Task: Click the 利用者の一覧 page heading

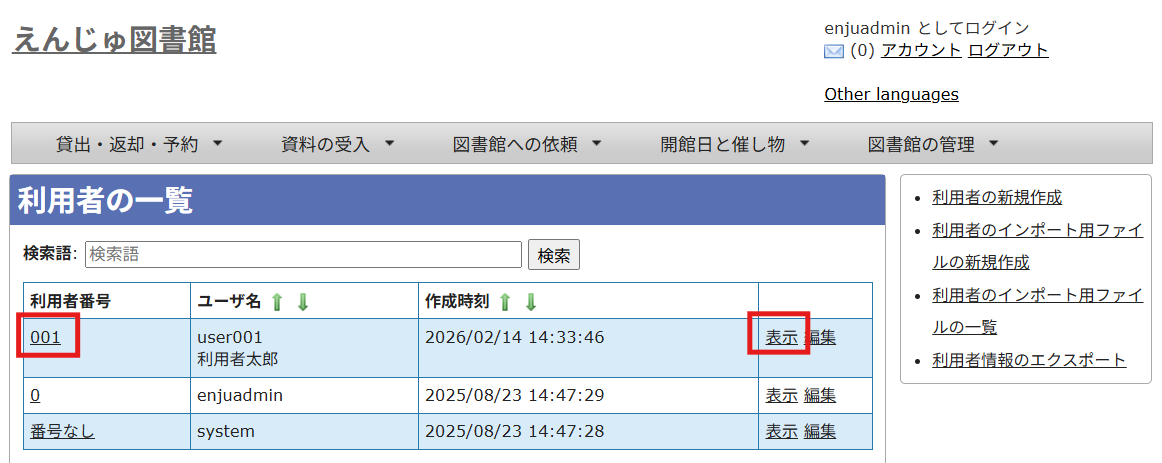Action: point(104,200)
